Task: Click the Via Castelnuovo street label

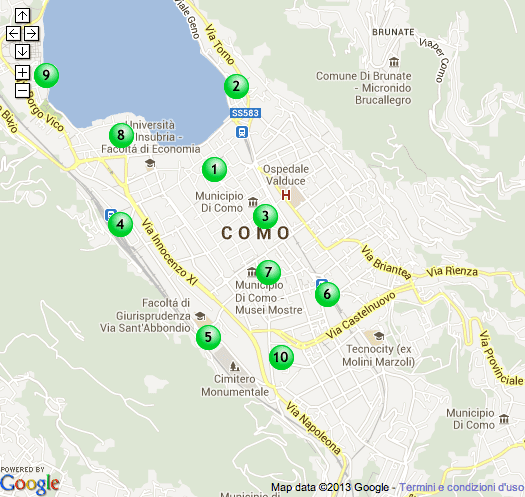Action: pos(361,315)
